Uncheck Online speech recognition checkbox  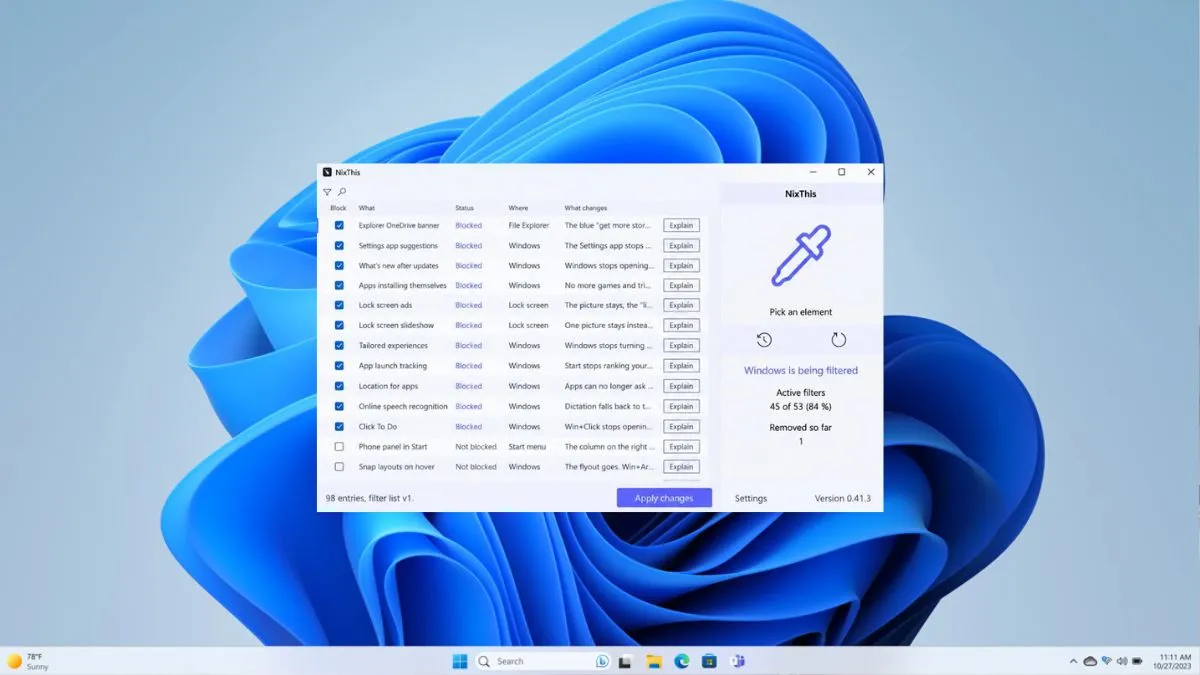point(339,406)
